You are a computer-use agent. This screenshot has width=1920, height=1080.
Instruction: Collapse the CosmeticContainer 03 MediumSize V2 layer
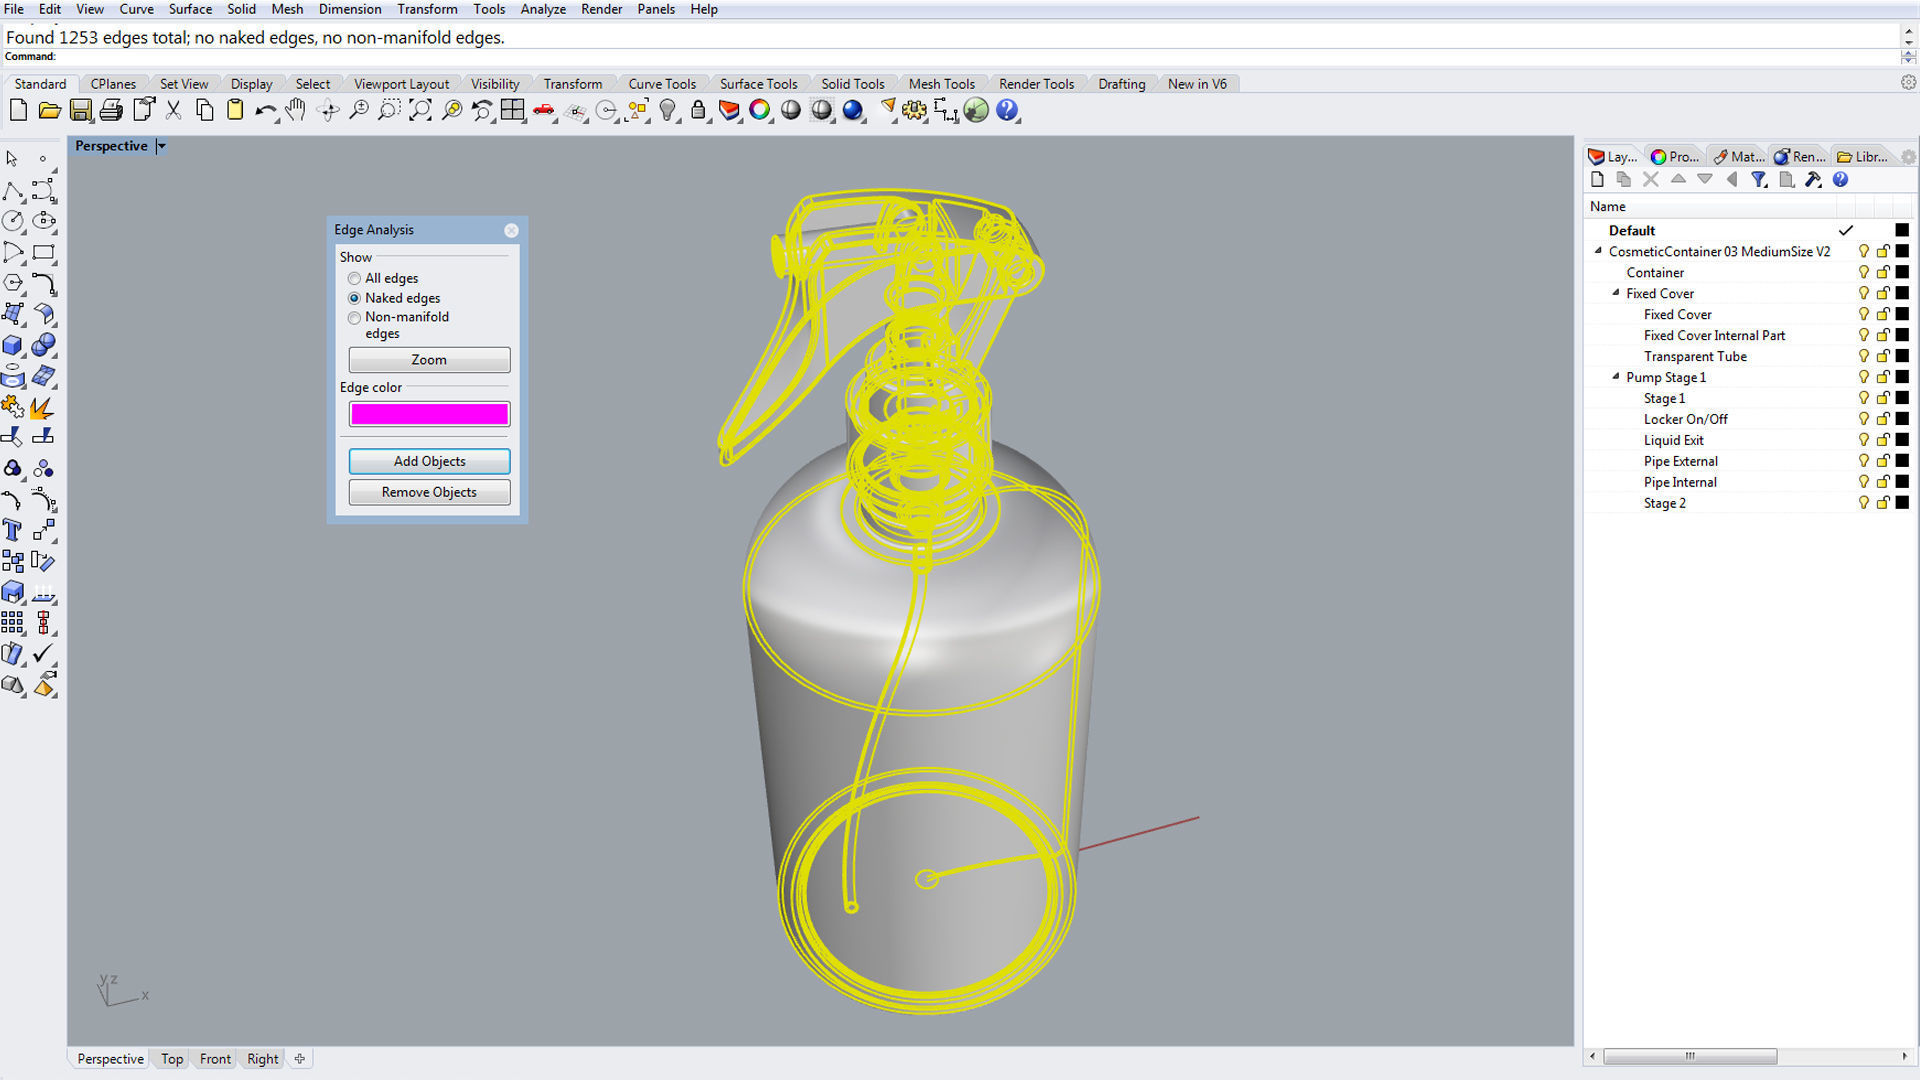[1598, 251]
